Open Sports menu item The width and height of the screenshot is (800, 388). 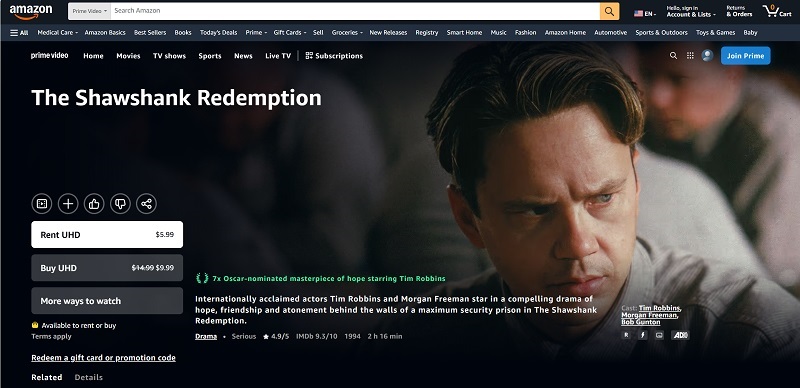(210, 56)
